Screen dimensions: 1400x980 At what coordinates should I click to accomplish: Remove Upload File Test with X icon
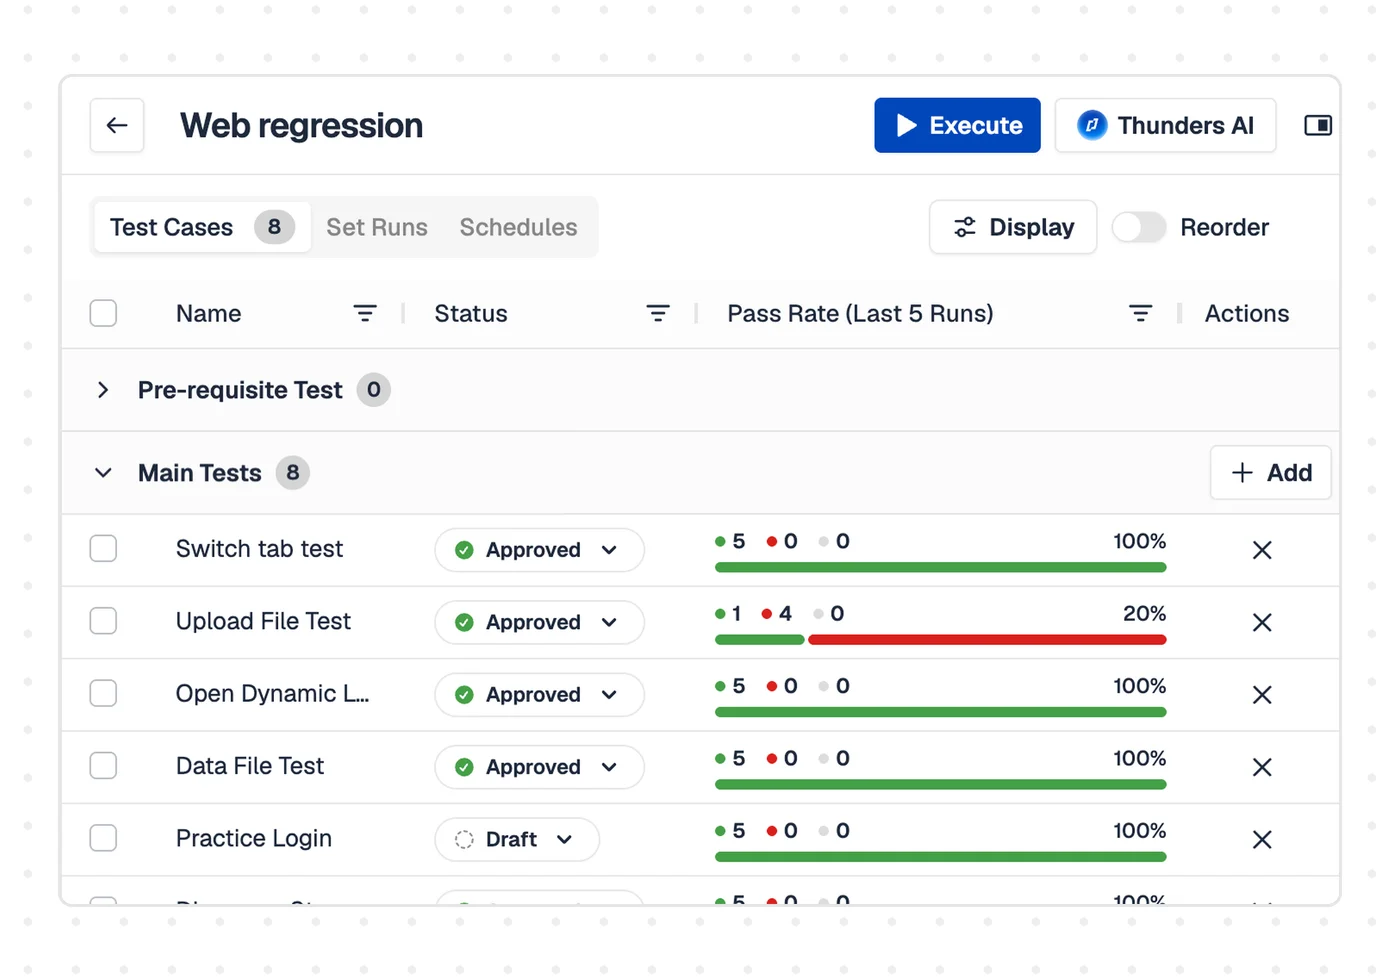1262,622
